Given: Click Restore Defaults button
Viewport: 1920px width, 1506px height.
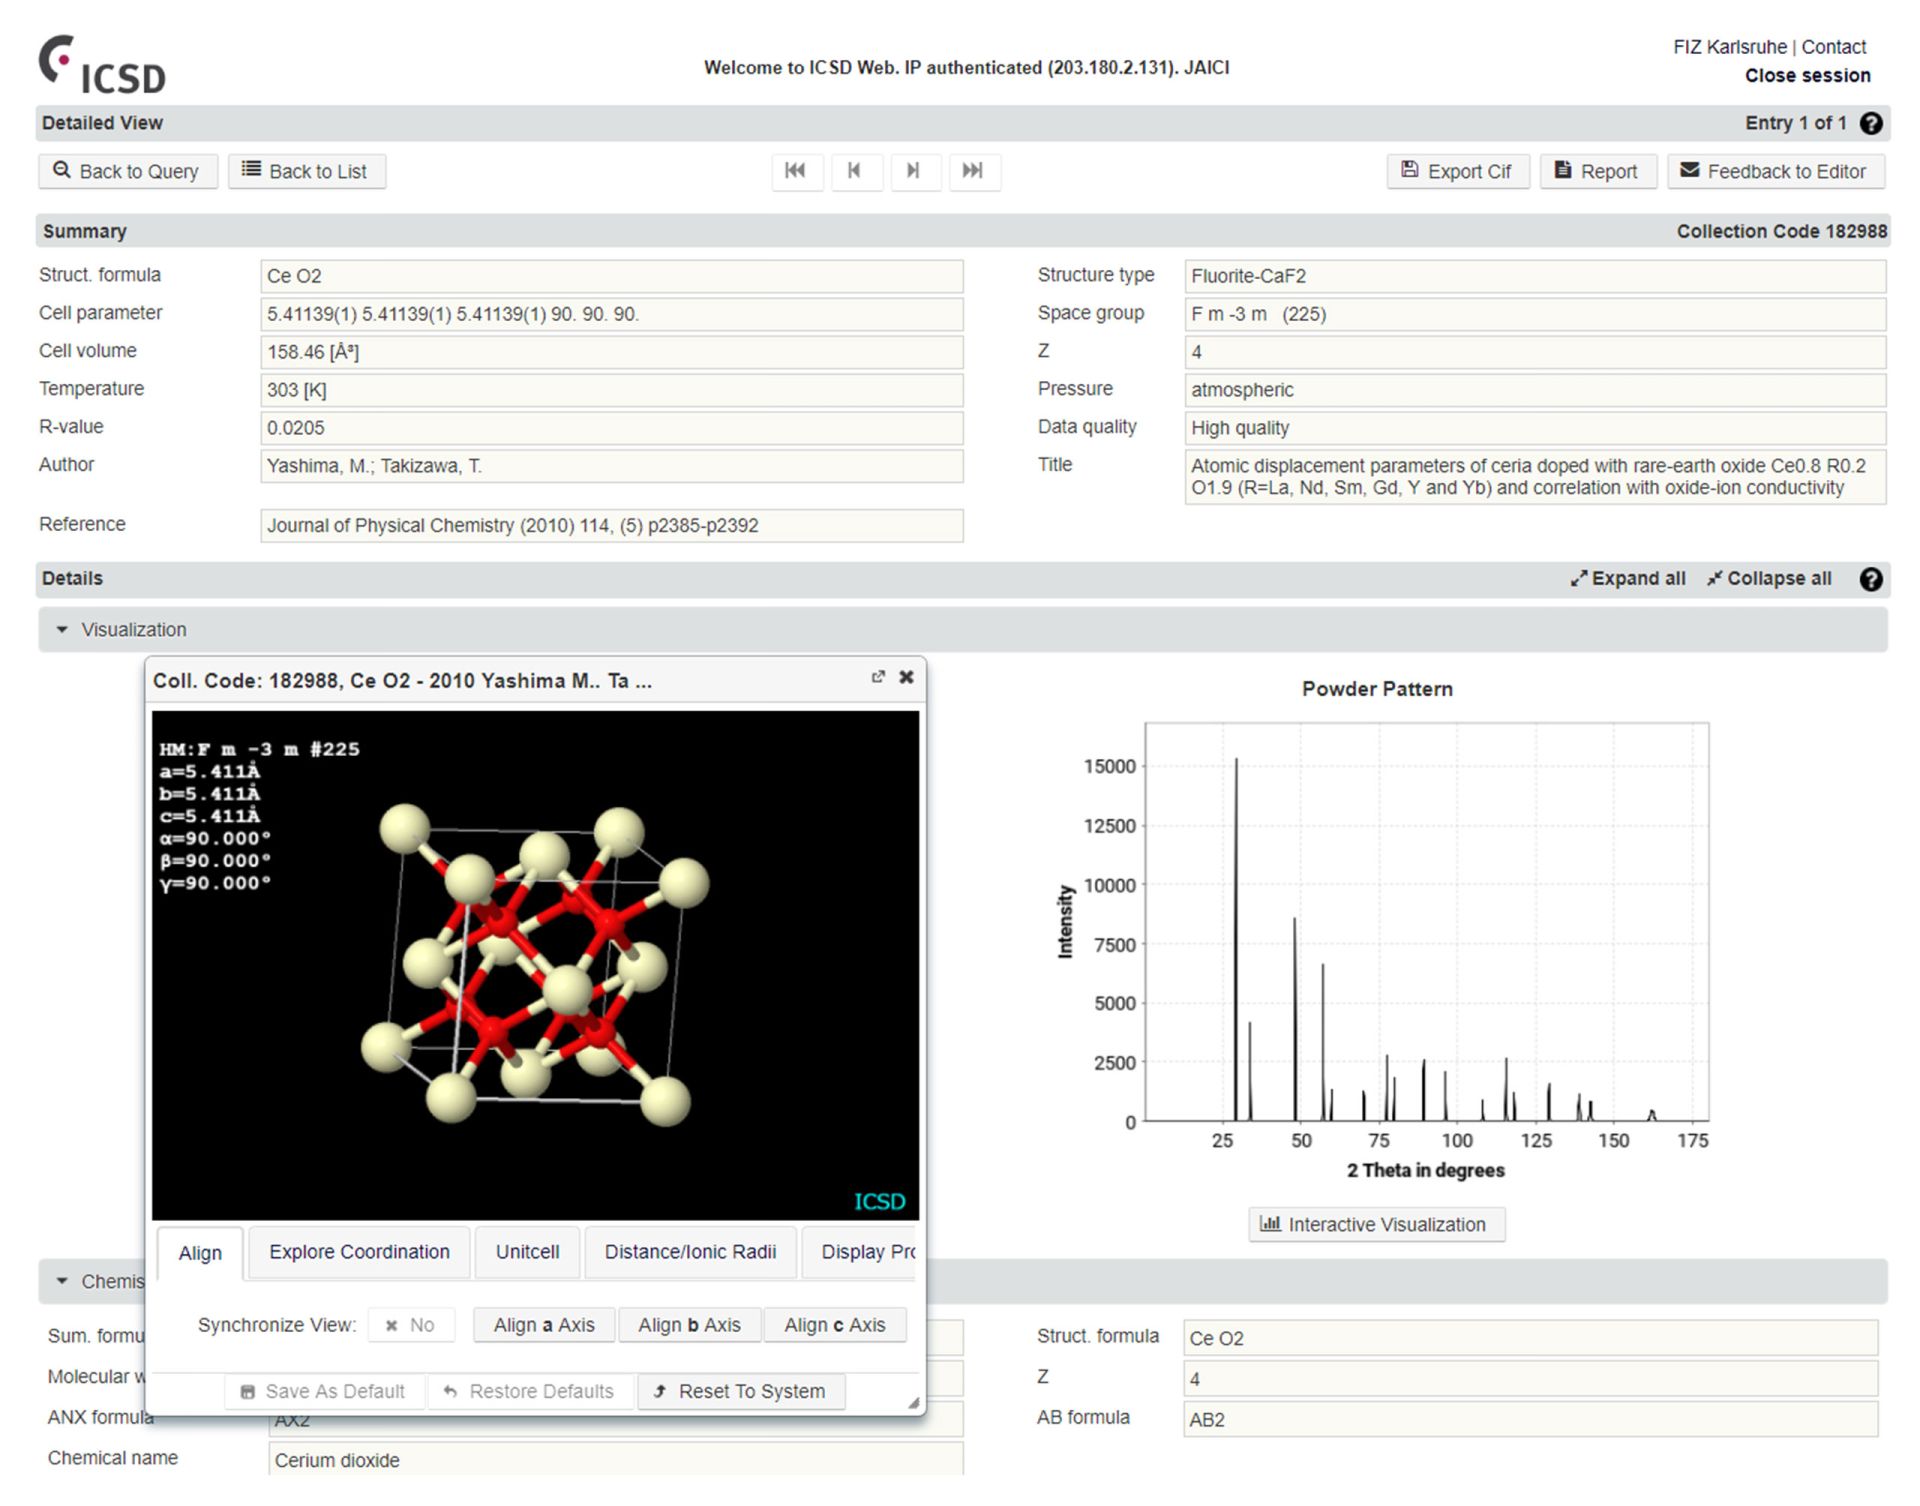Looking at the screenshot, I should point(529,1391).
